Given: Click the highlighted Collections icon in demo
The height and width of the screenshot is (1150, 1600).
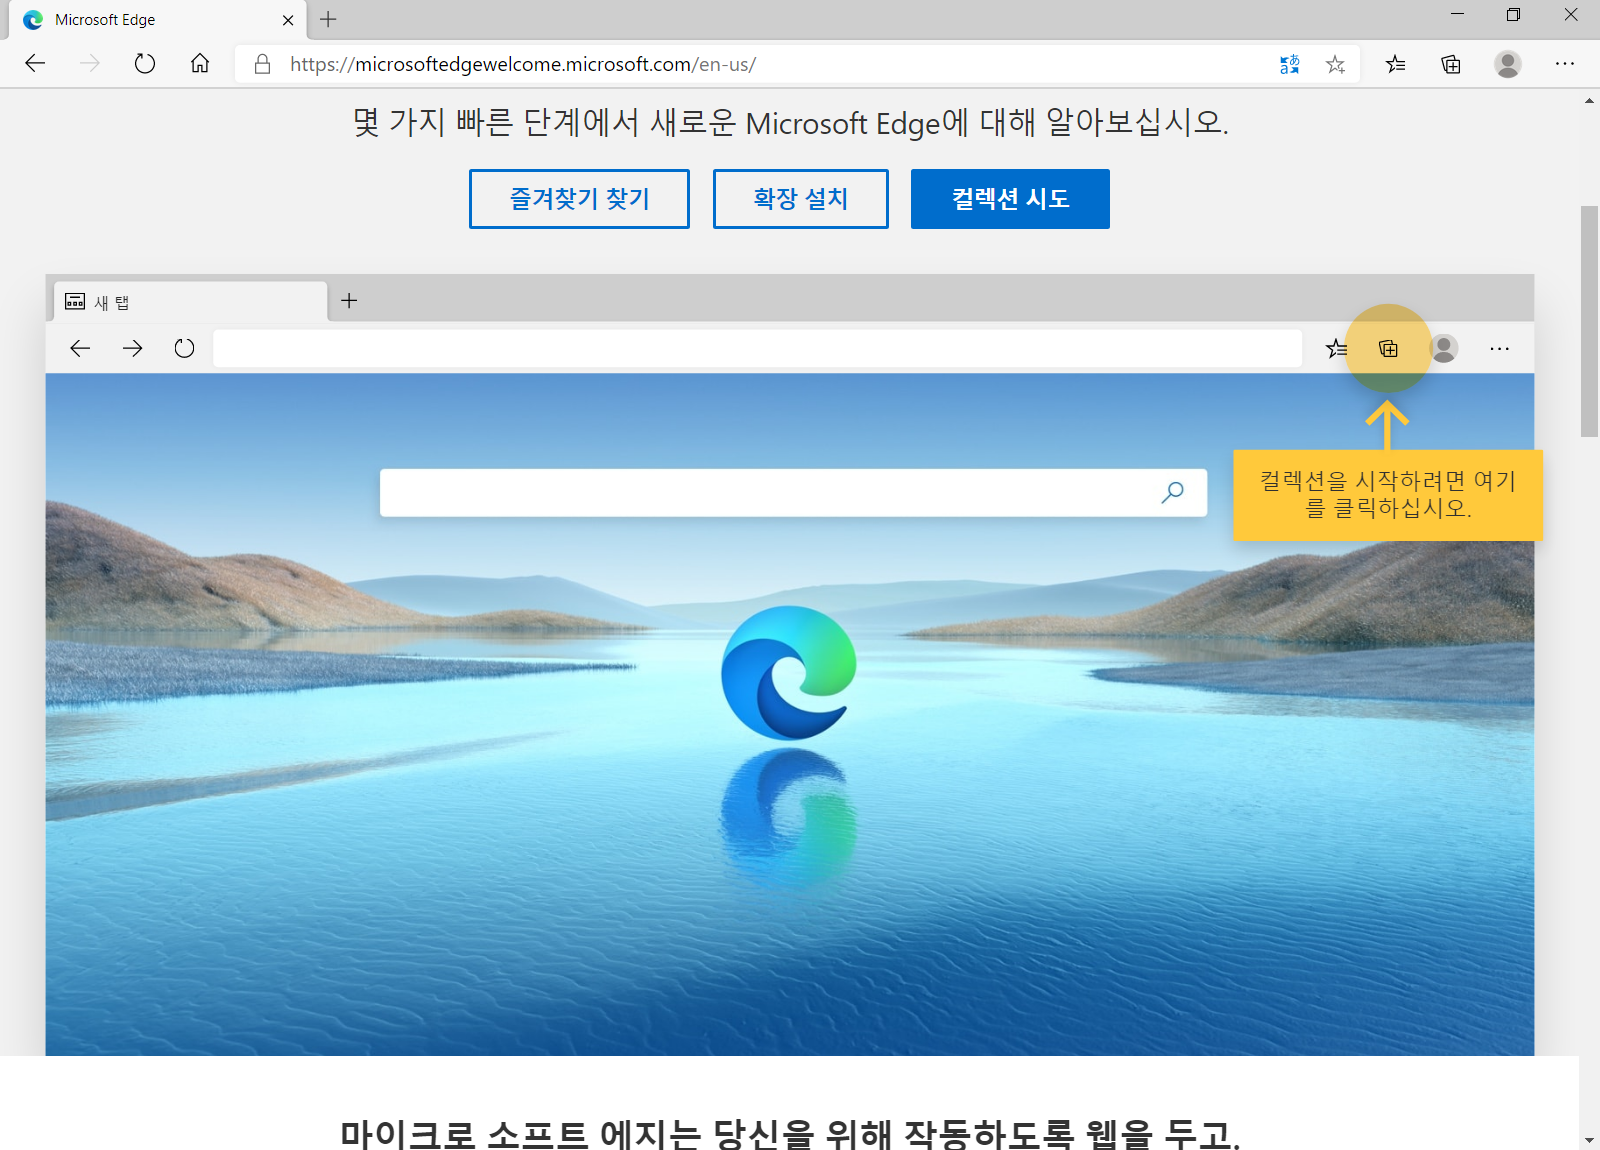Looking at the screenshot, I should click(1388, 348).
